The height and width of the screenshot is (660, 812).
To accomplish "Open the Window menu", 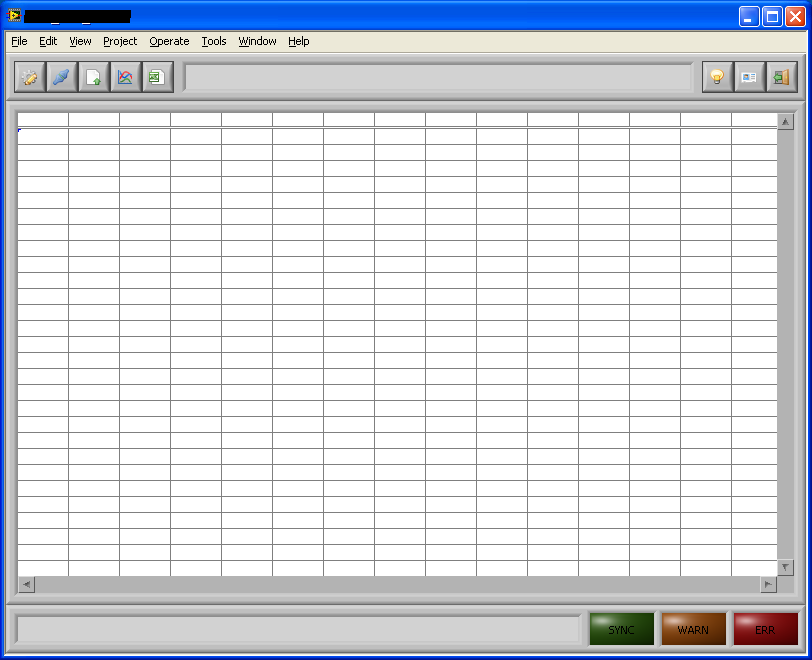I will [257, 41].
